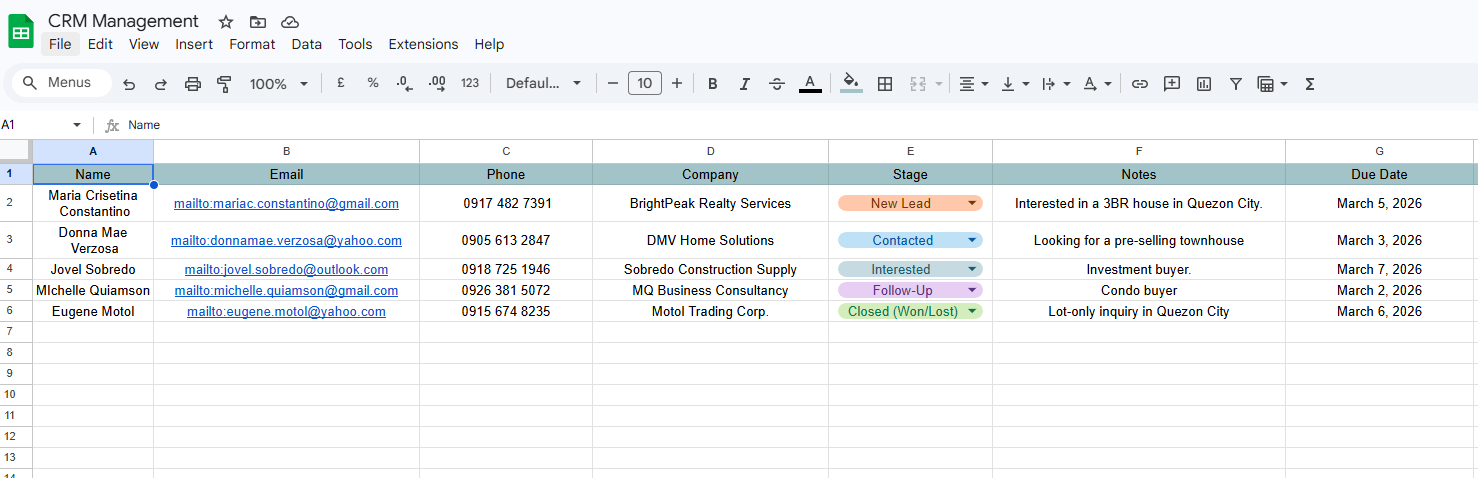This screenshot has height=478, width=1478.
Task: Insert a comment
Action: click(x=1172, y=84)
